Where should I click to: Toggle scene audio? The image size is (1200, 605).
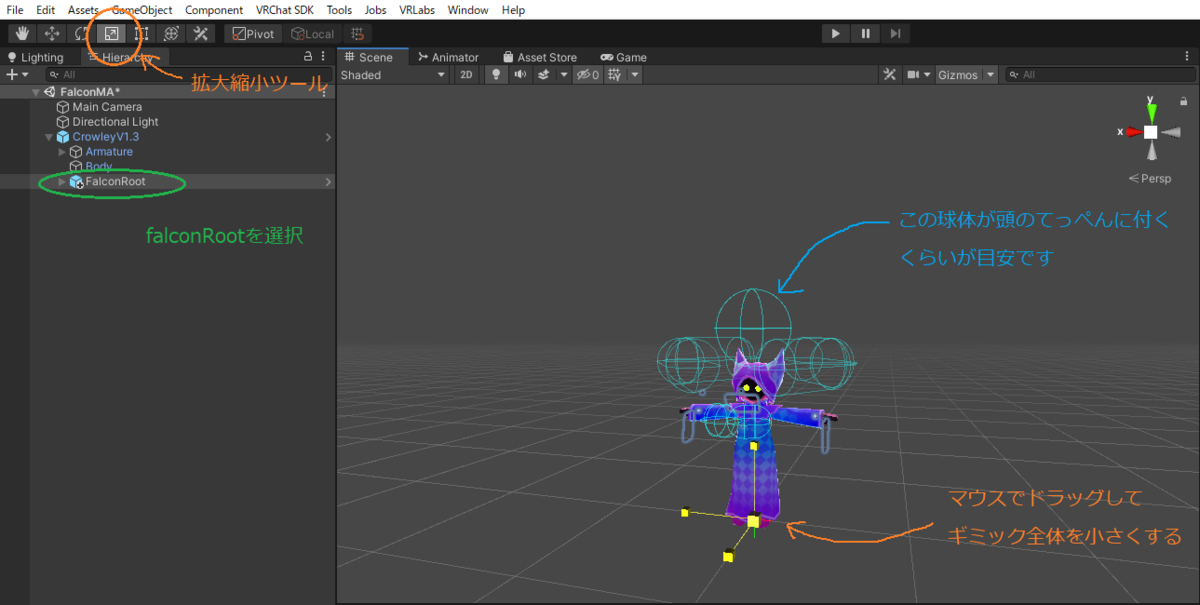520,75
